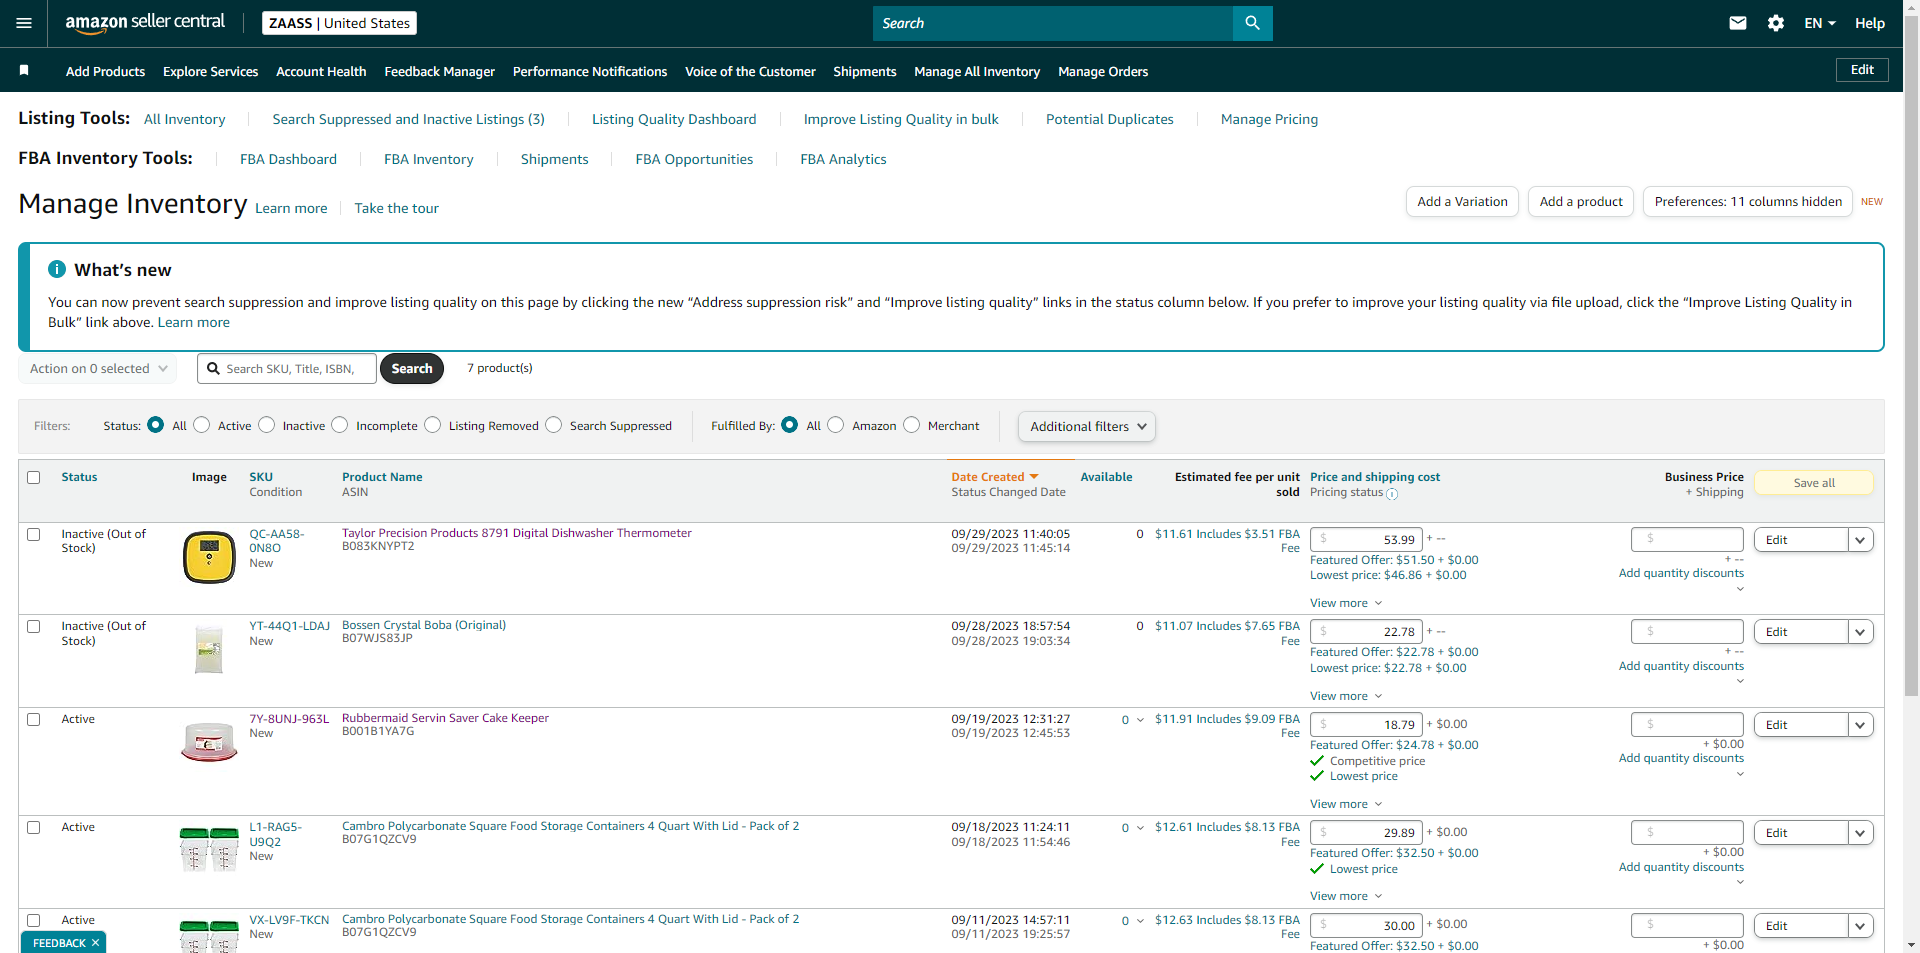Open the Taylor thermometer product thumbnail

209,557
